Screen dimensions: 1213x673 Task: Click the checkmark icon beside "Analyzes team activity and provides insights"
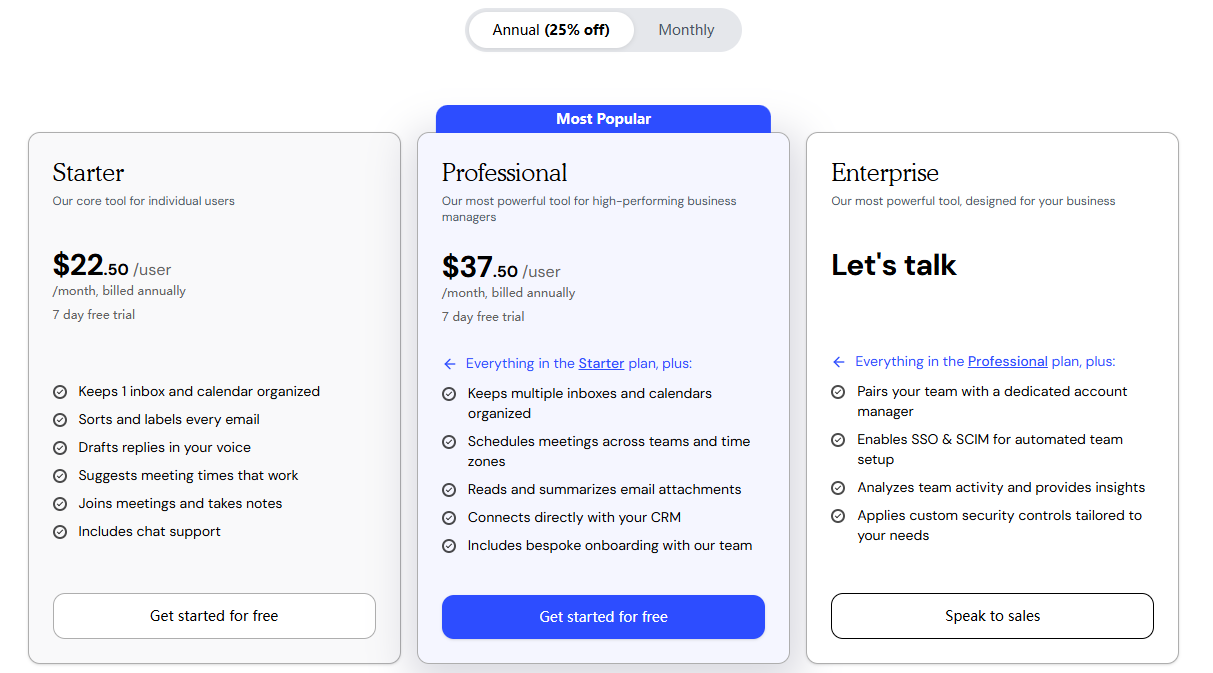pos(838,487)
